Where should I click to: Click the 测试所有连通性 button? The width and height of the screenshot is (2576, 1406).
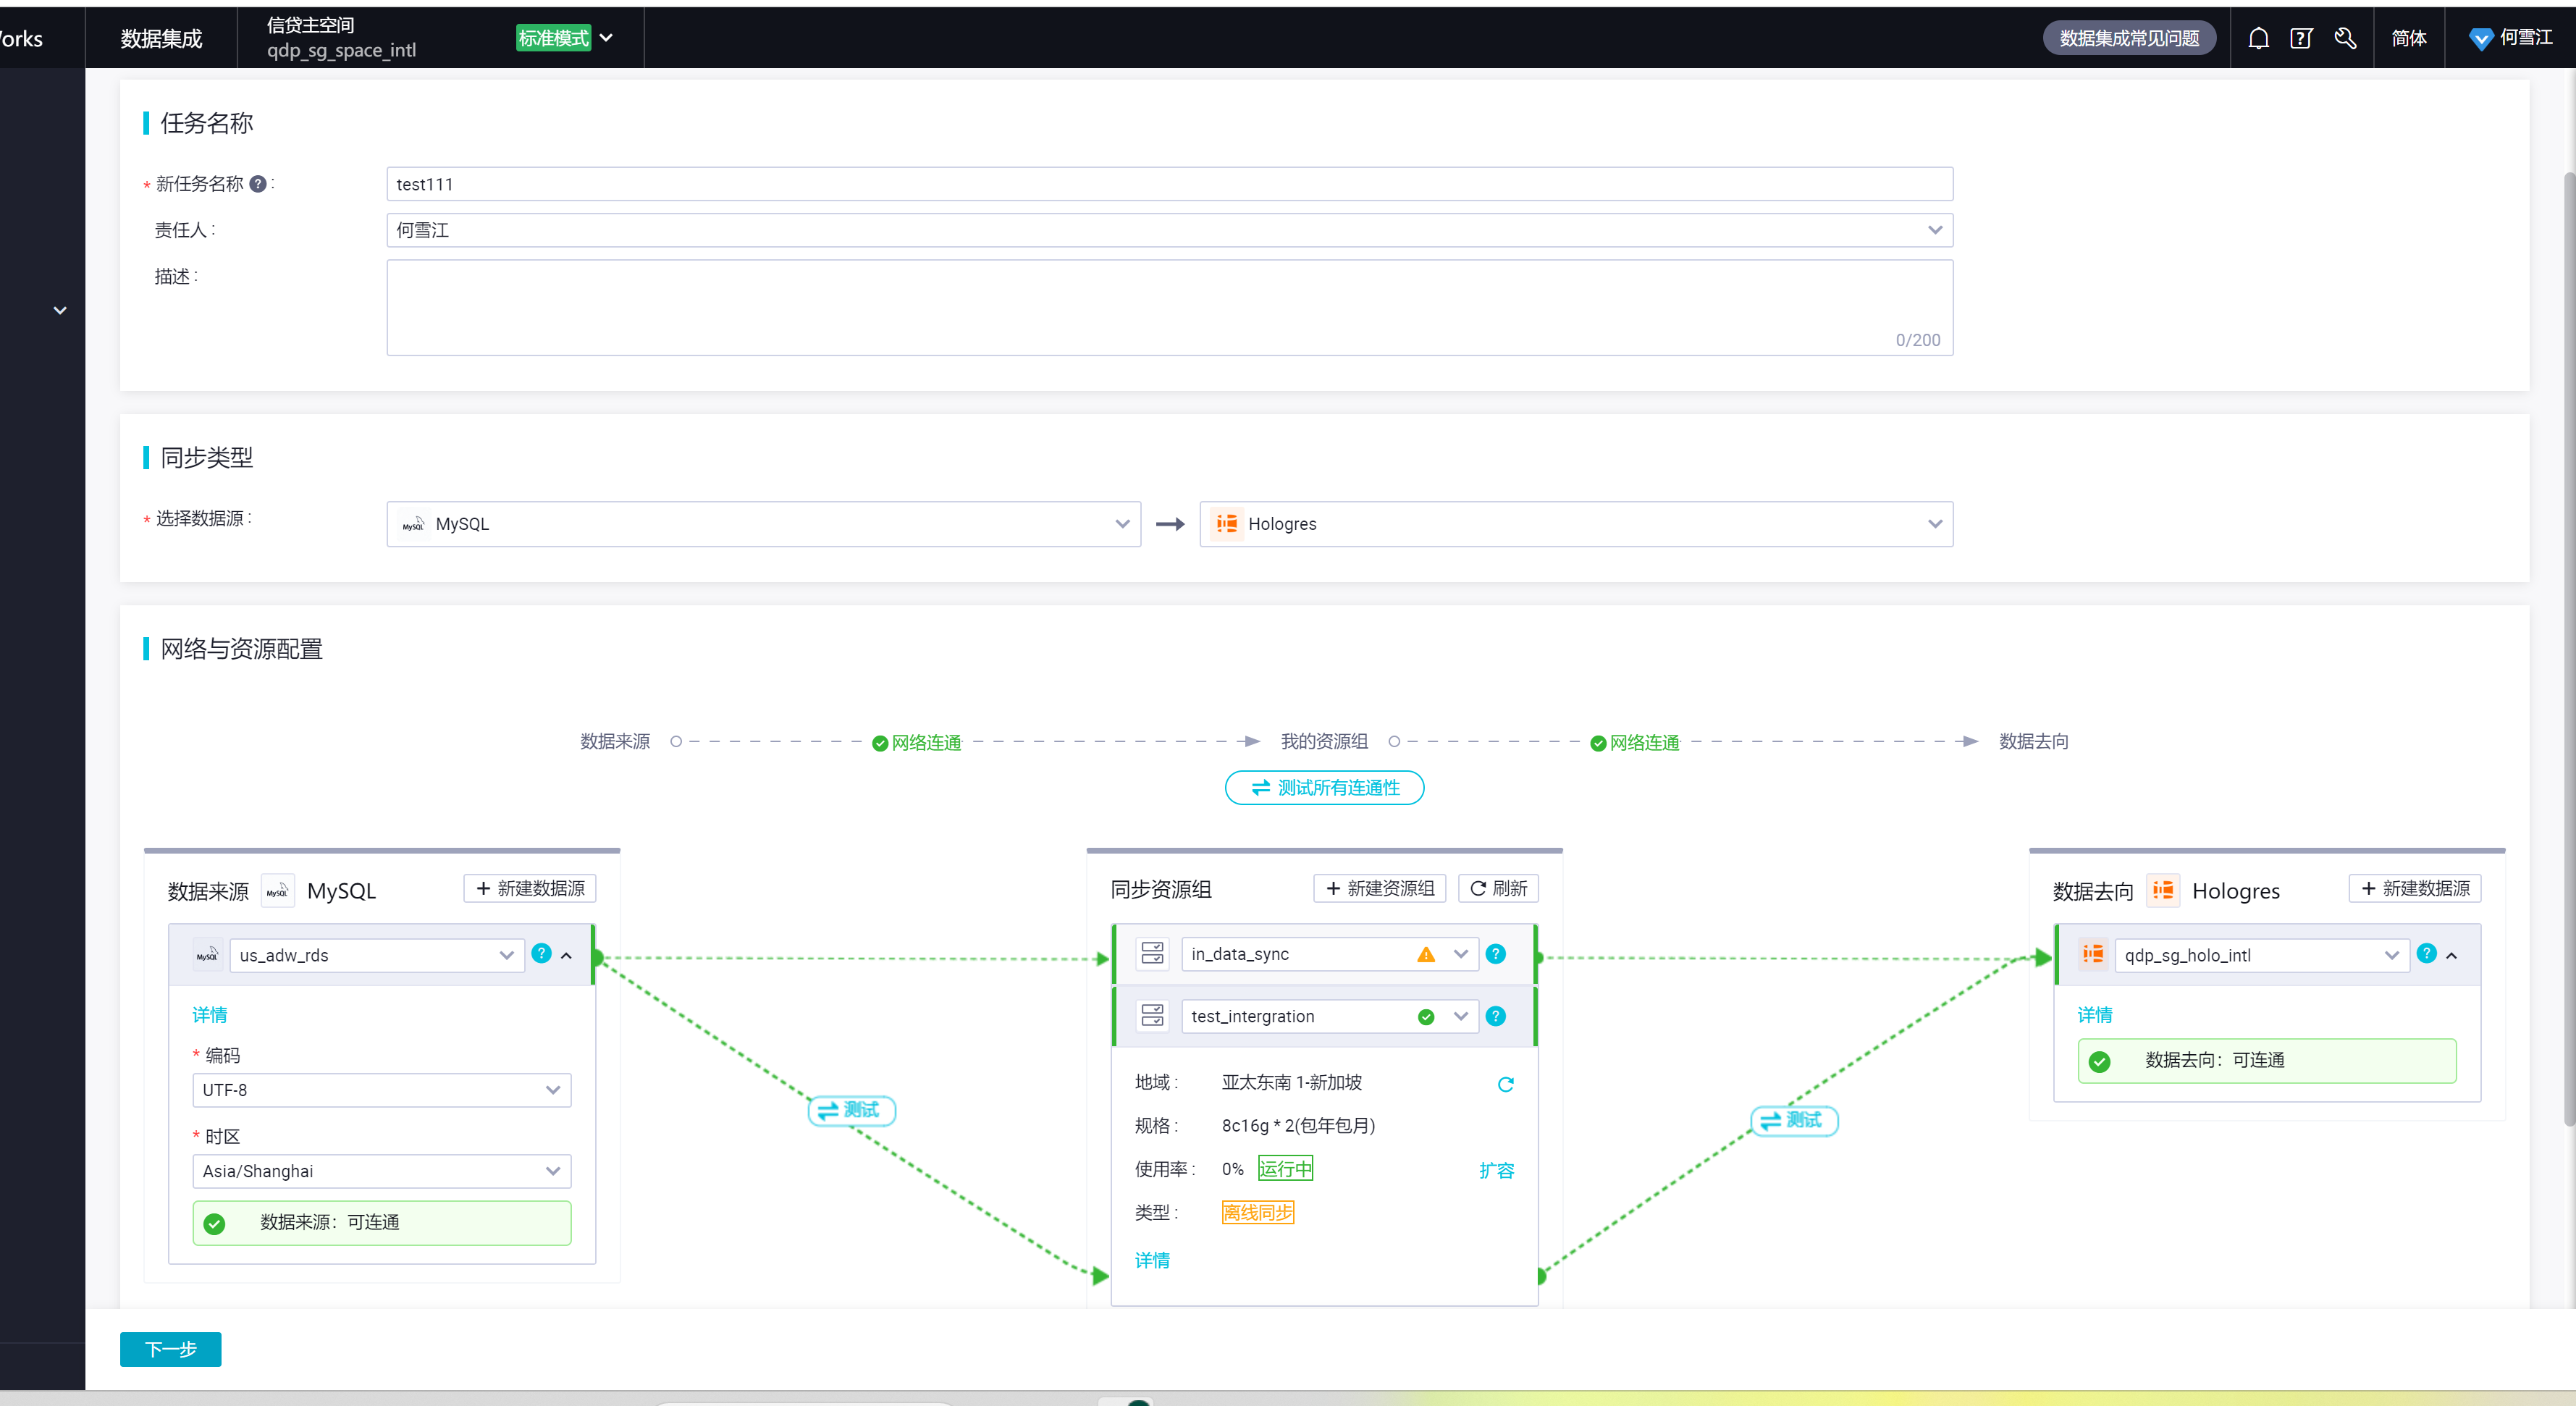pos(1324,787)
